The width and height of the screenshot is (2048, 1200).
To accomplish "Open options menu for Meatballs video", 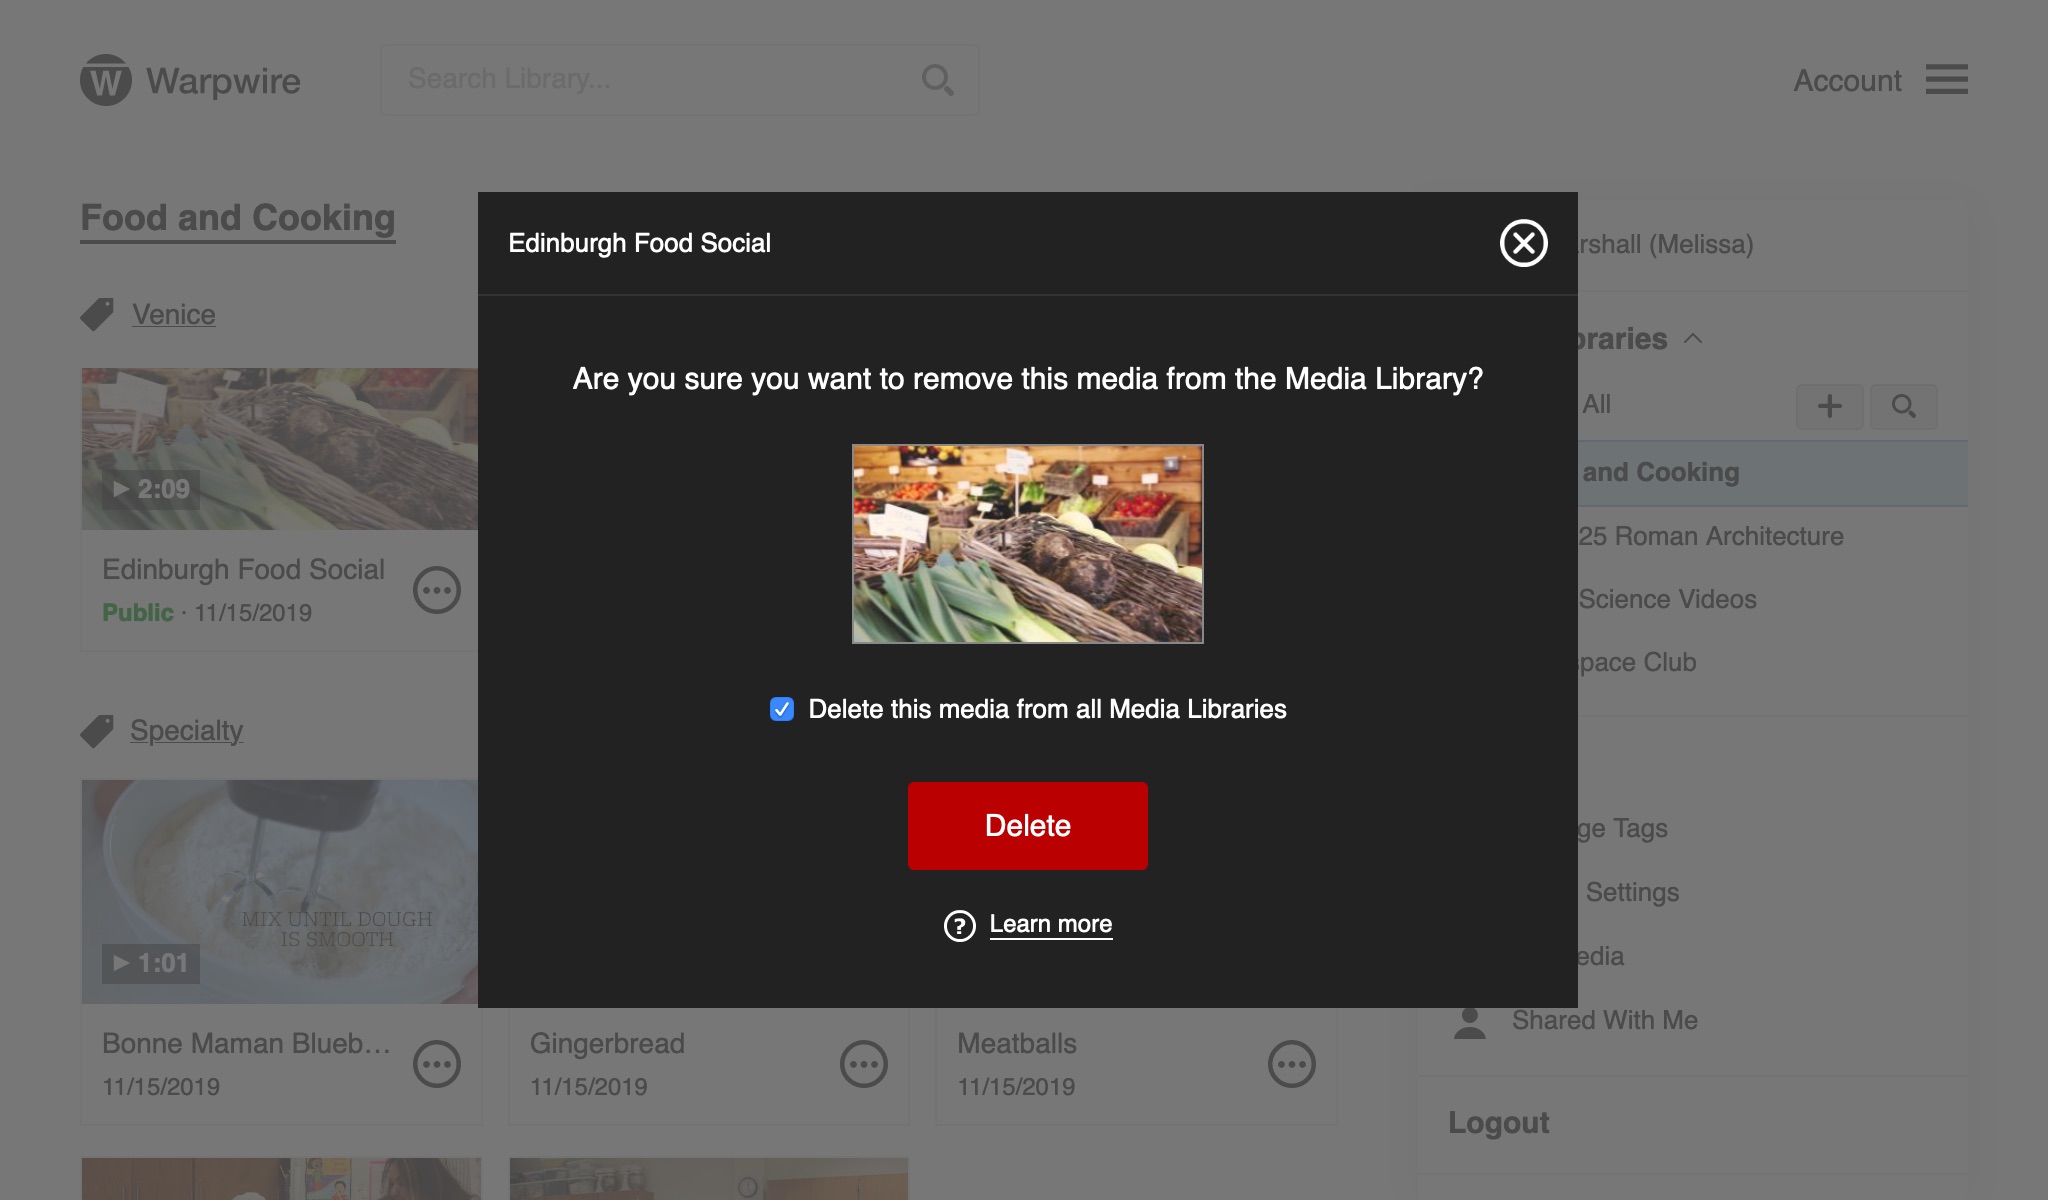I will coord(1291,1064).
